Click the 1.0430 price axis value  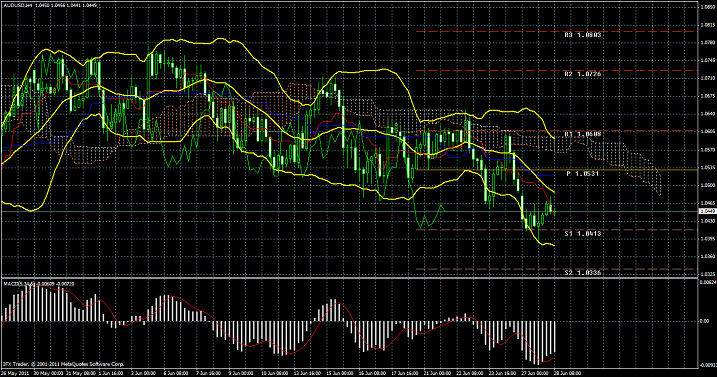point(707,221)
